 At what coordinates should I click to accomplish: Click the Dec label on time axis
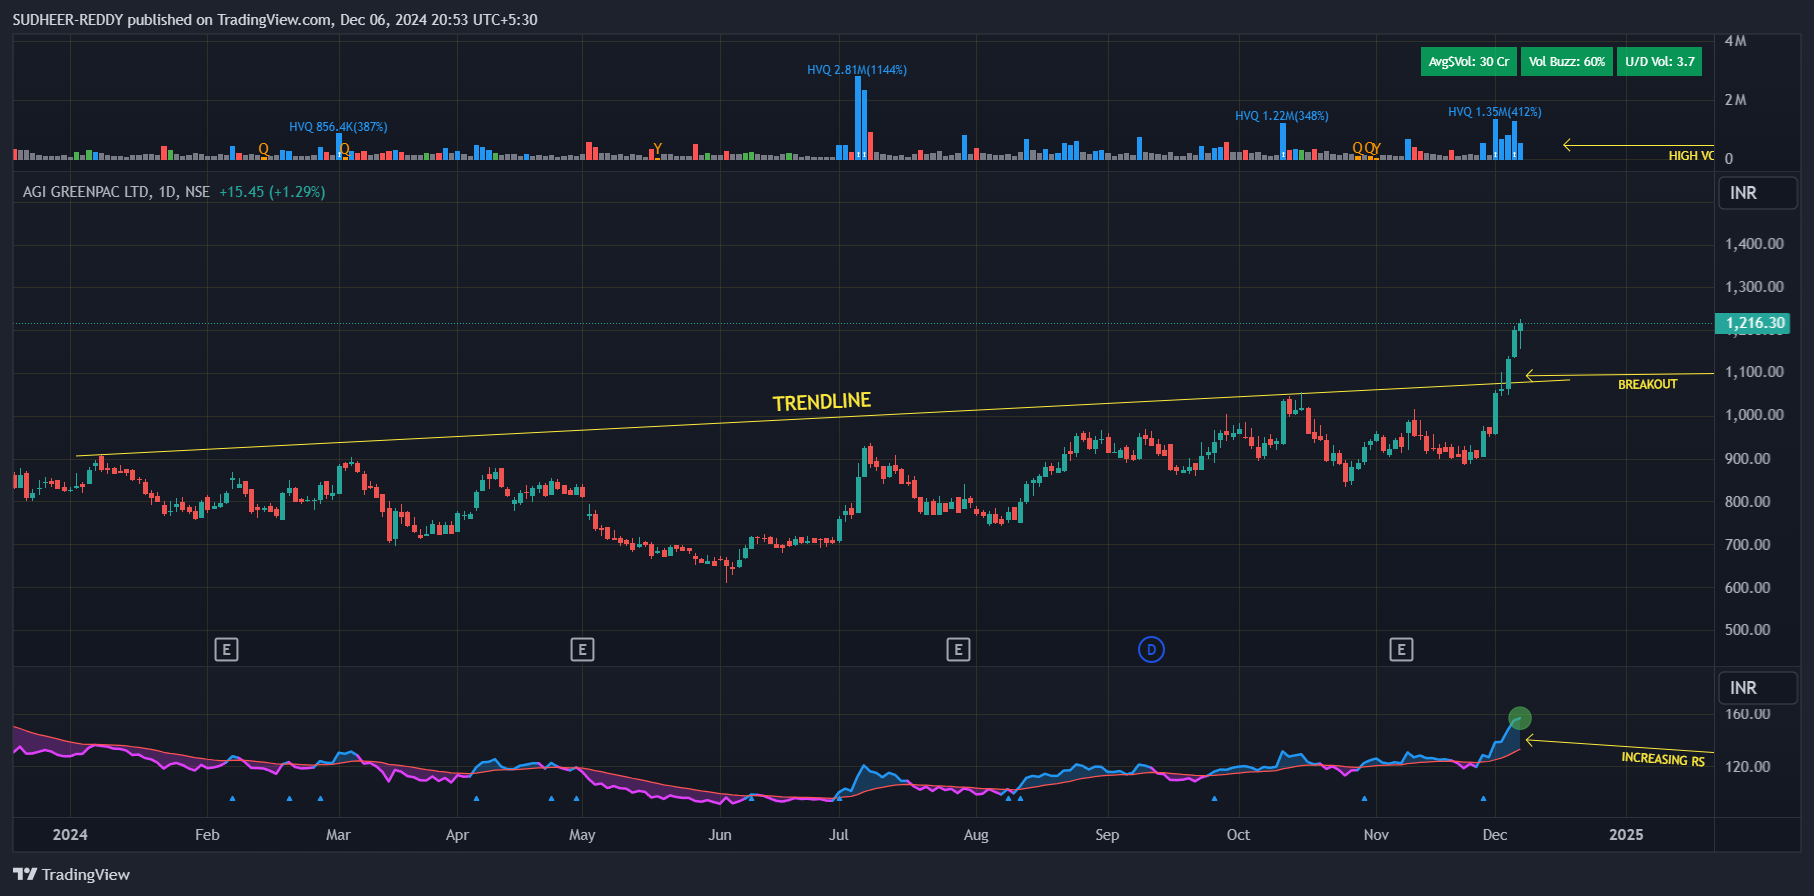1495,835
